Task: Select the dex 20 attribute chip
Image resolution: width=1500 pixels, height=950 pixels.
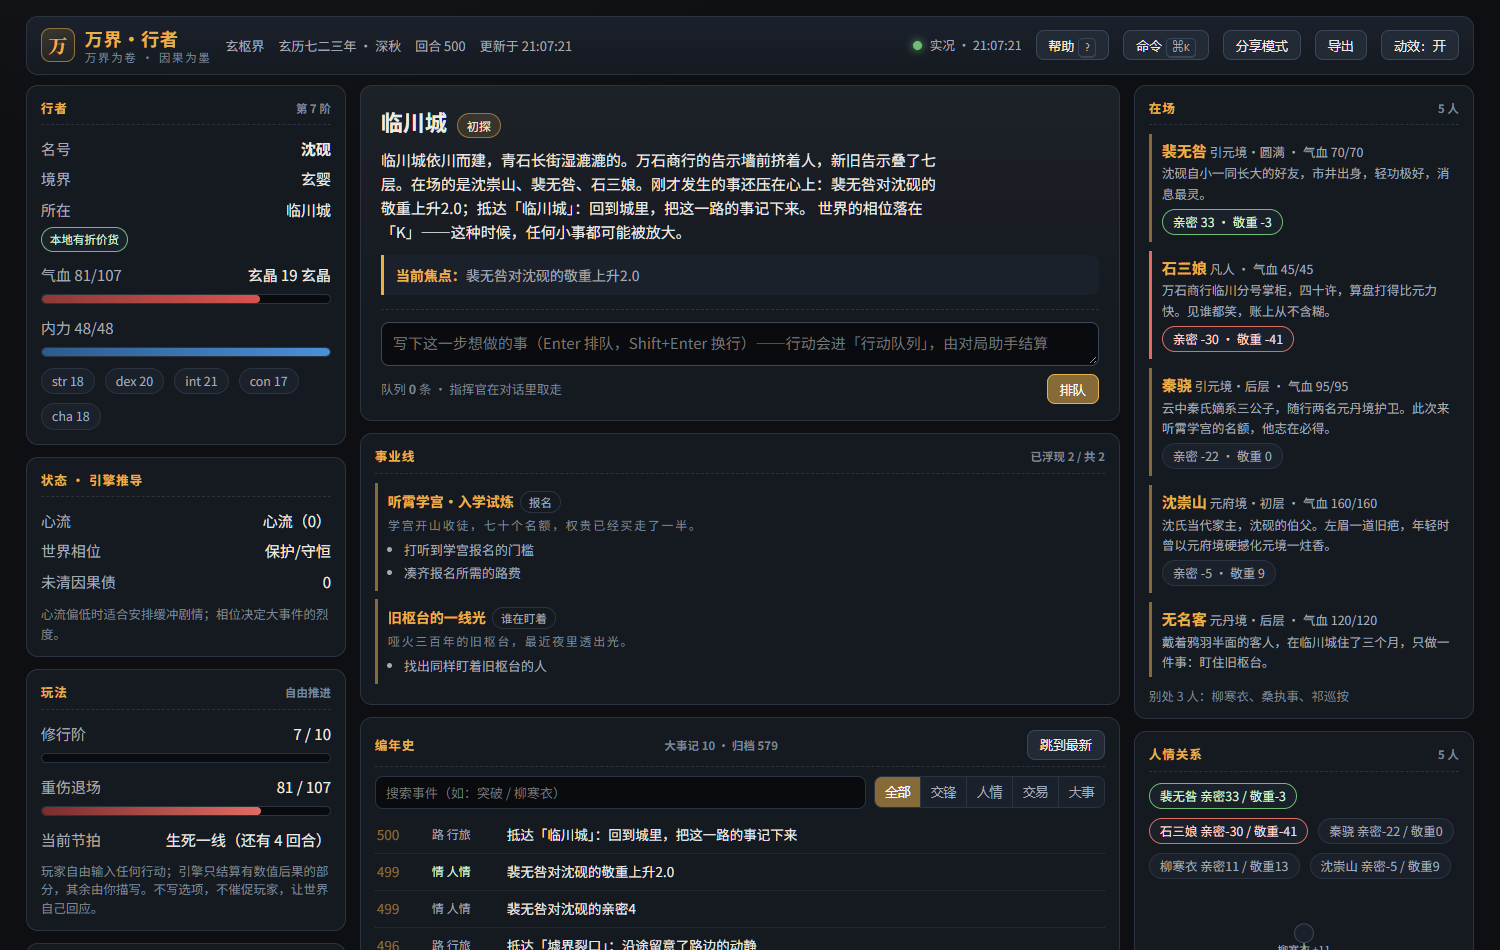Action: 135,381
